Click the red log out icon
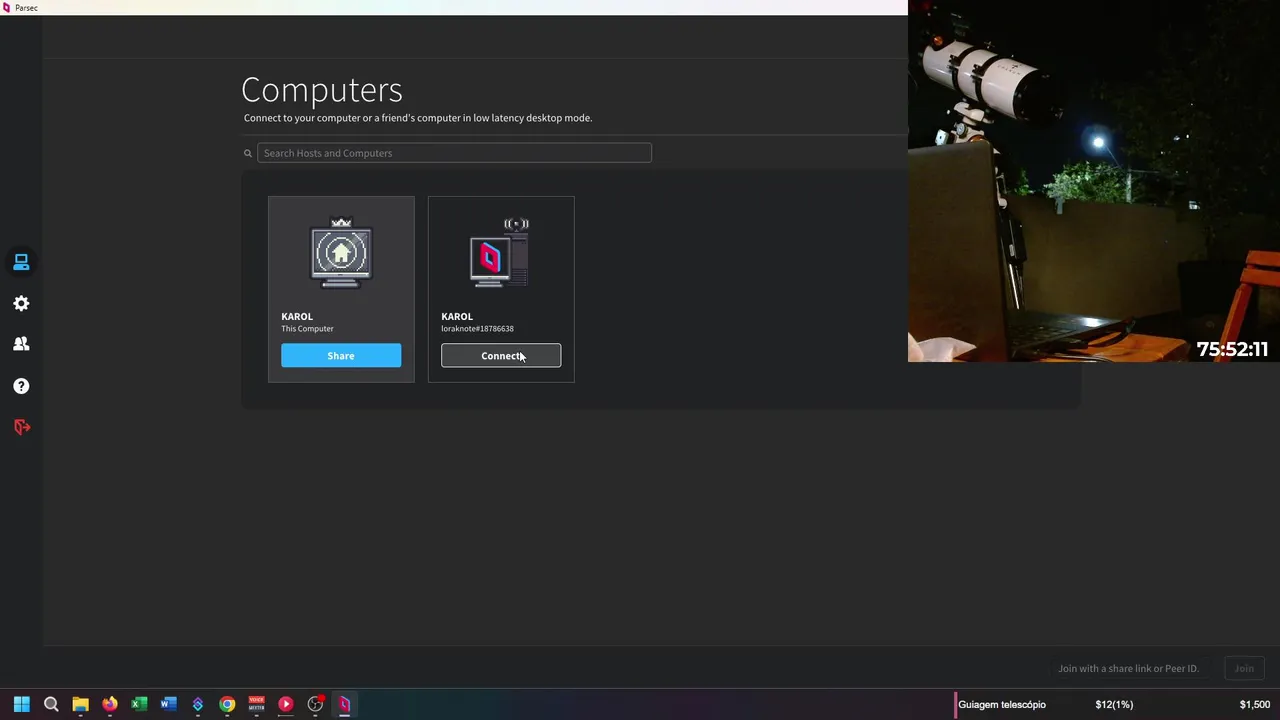The image size is (1280, 720). tap(21, 427)
